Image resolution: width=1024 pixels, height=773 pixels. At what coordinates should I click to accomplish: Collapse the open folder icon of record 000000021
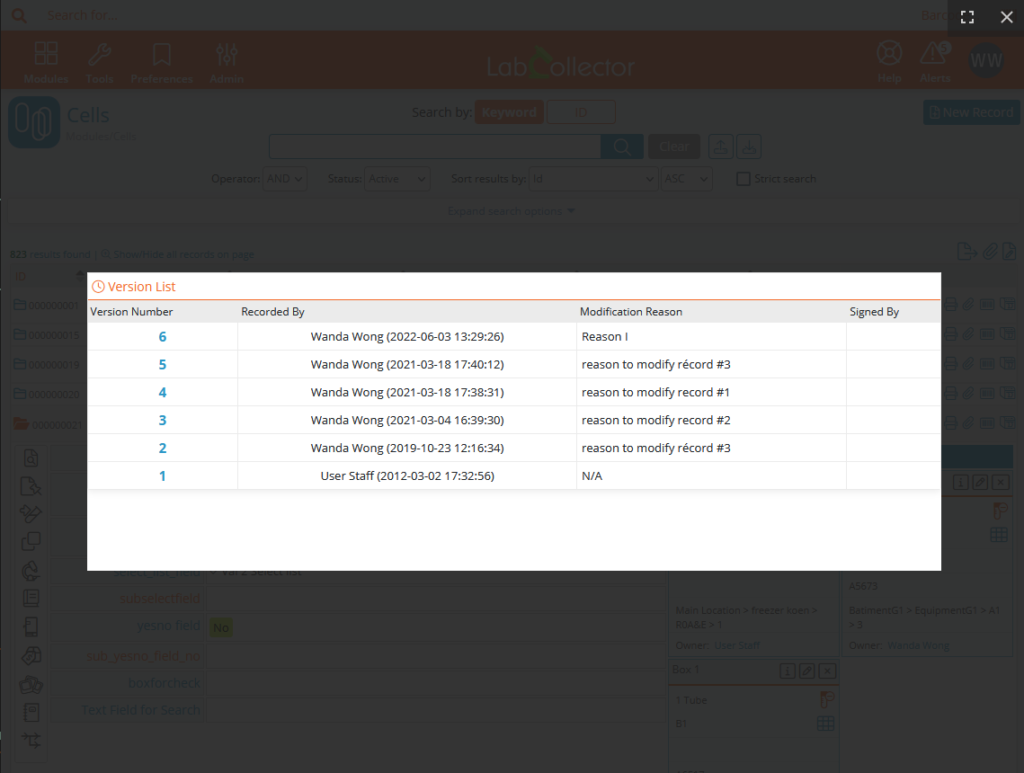point(21,424)
